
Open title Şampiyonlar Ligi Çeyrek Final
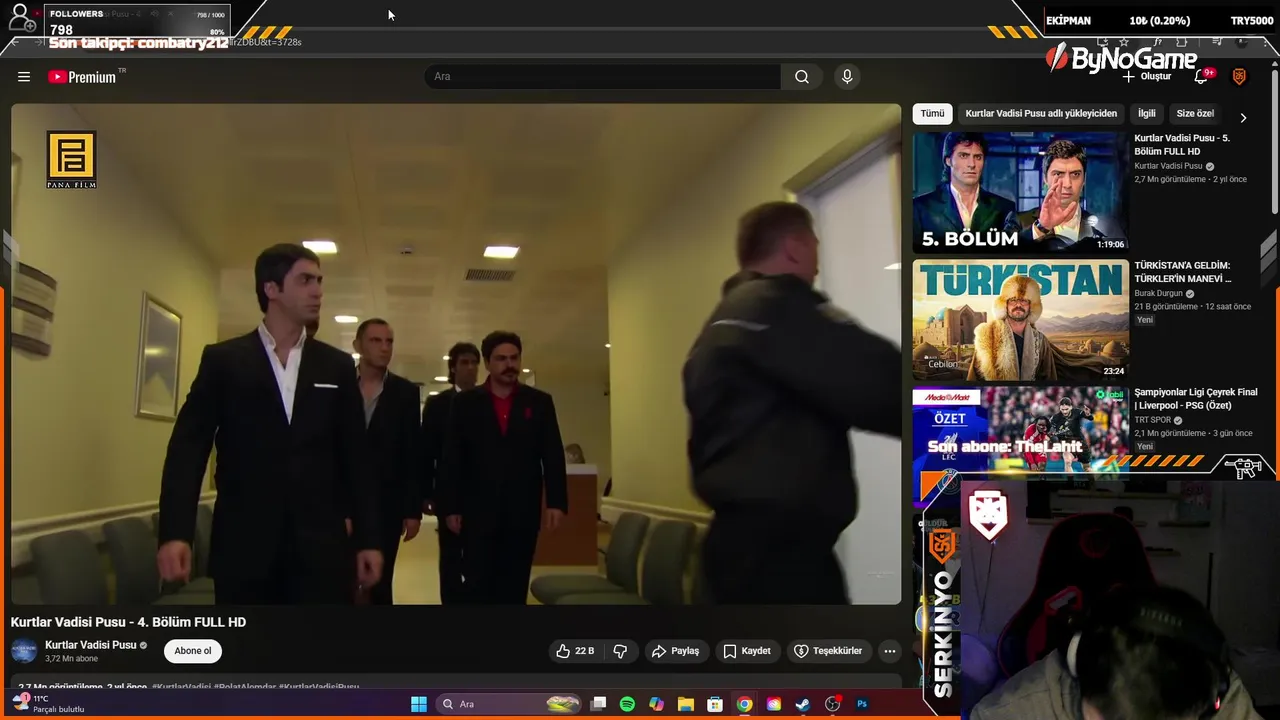point(1196,399)
